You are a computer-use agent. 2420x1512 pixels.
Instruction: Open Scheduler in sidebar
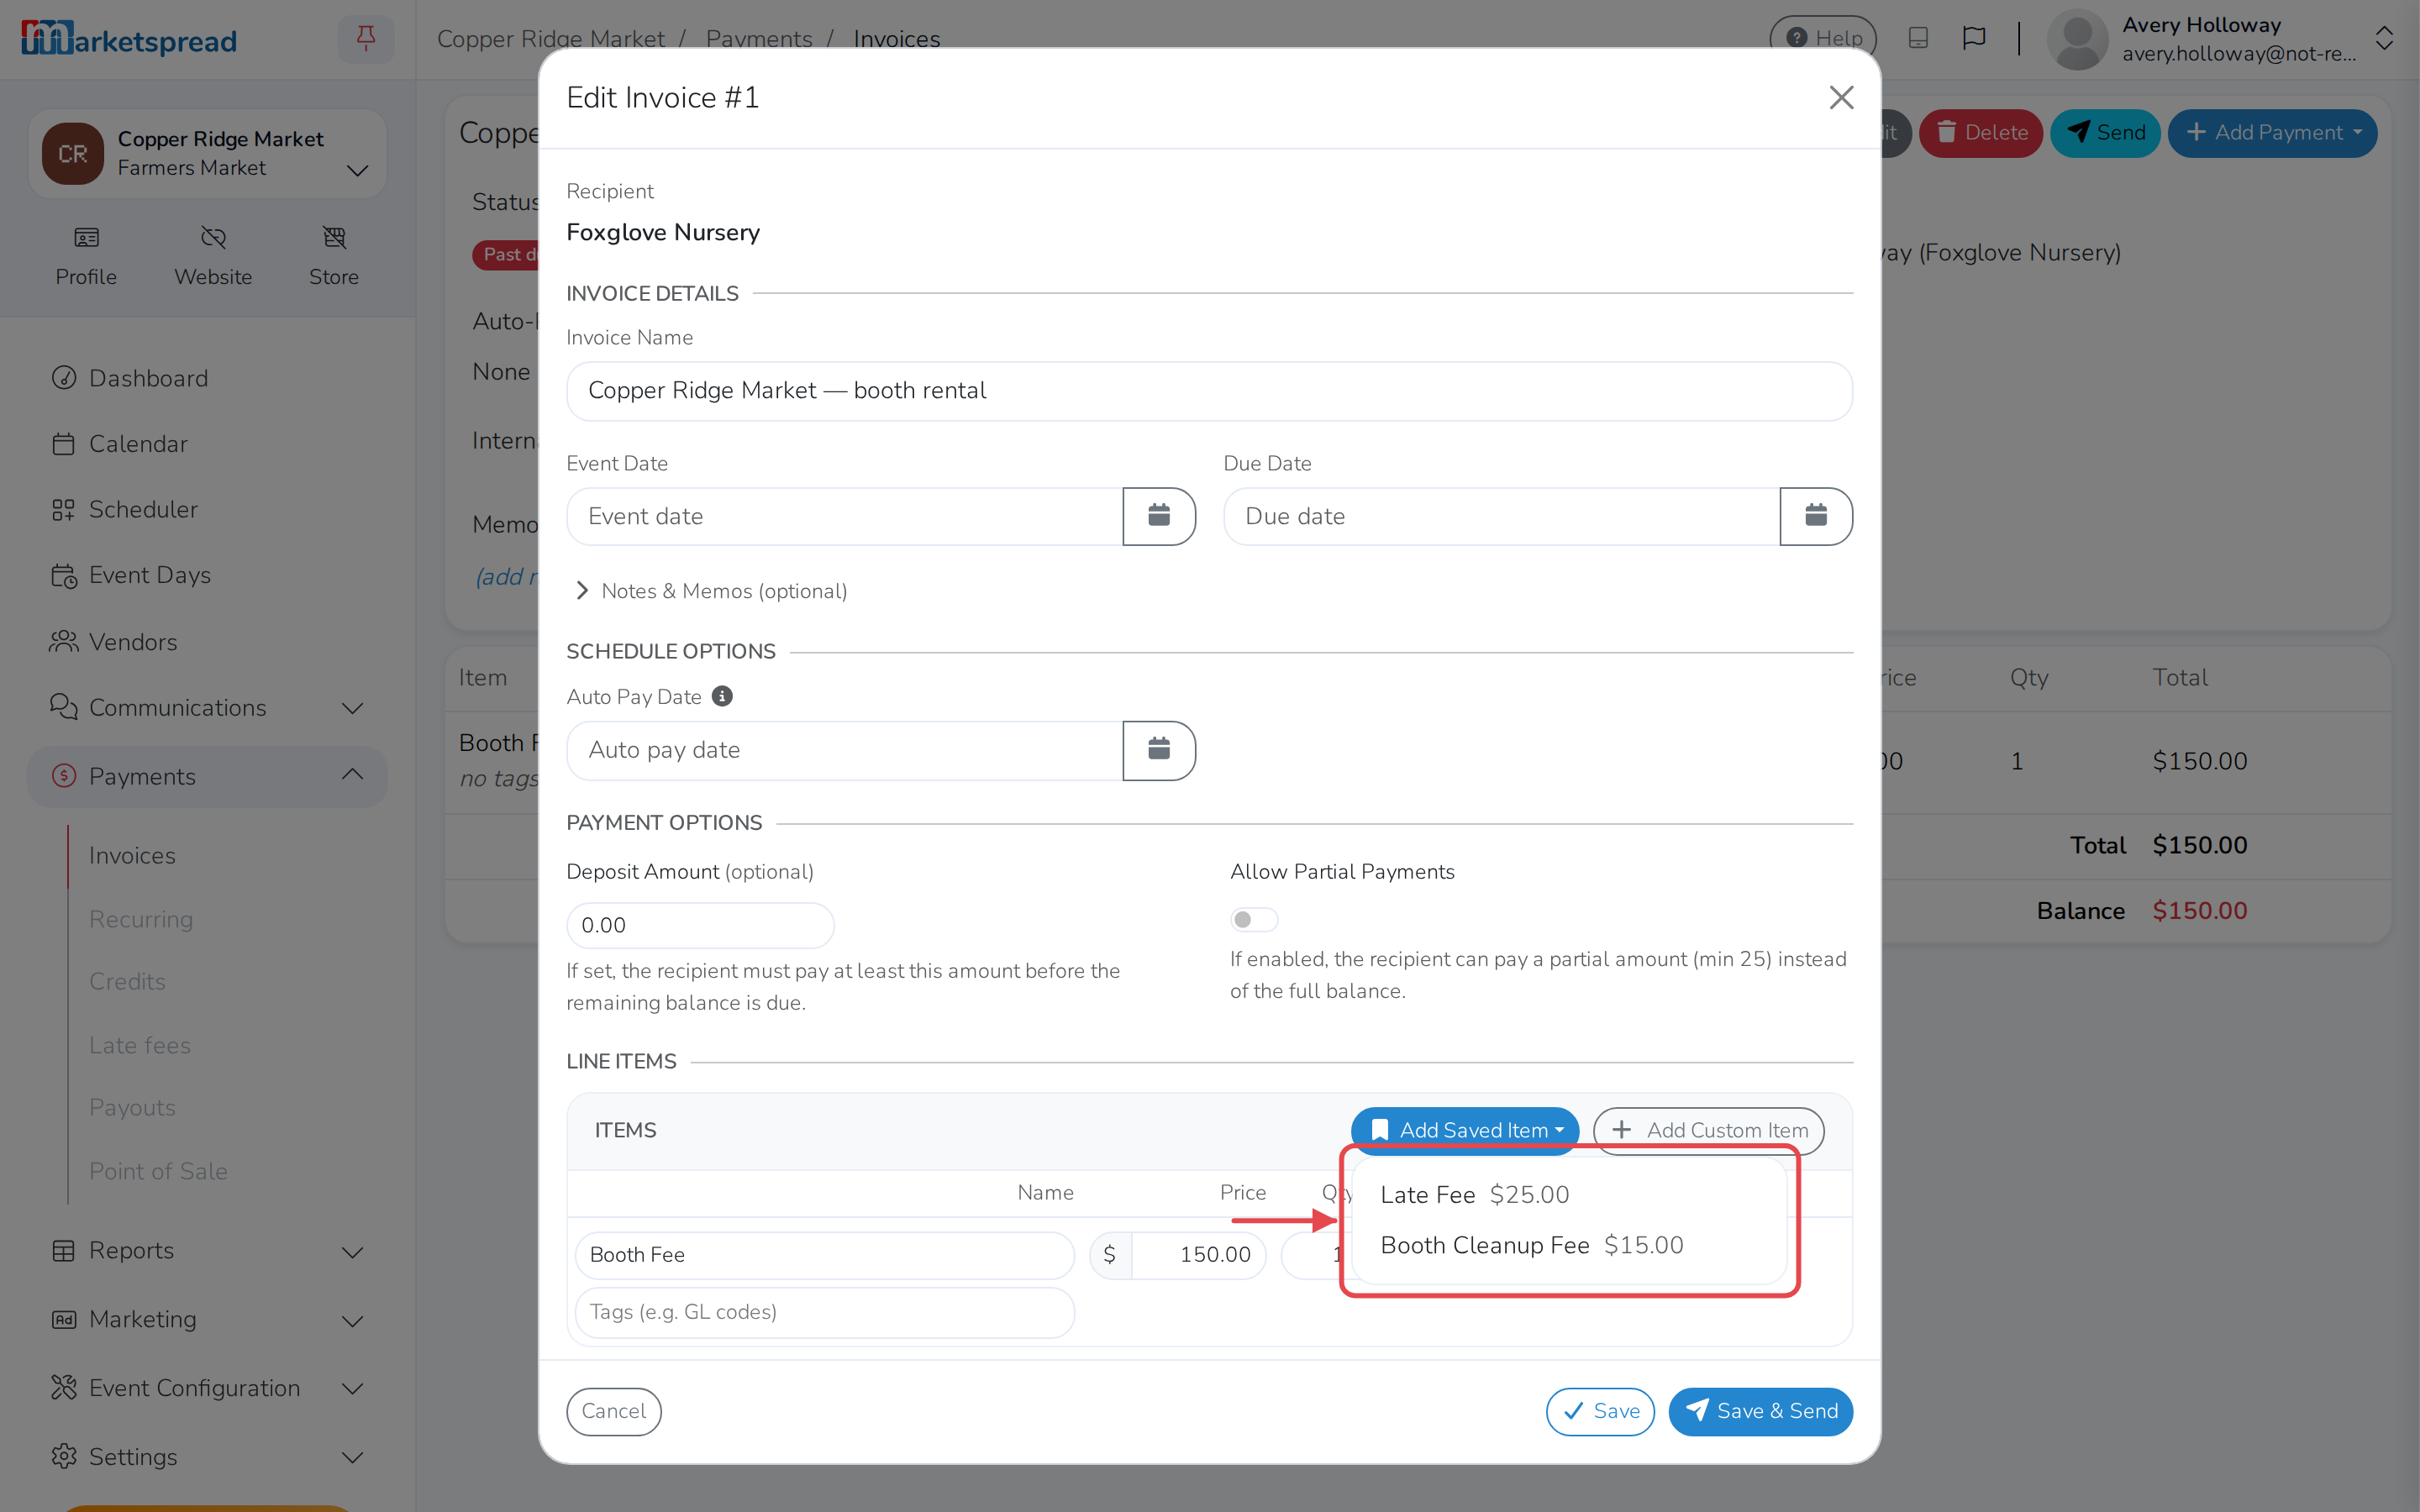coord(208,509)
